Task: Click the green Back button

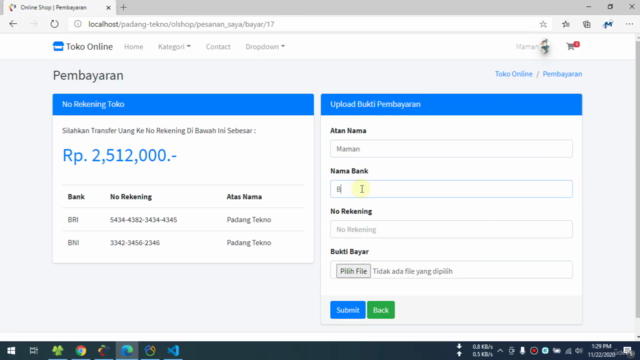Action: 380,310
